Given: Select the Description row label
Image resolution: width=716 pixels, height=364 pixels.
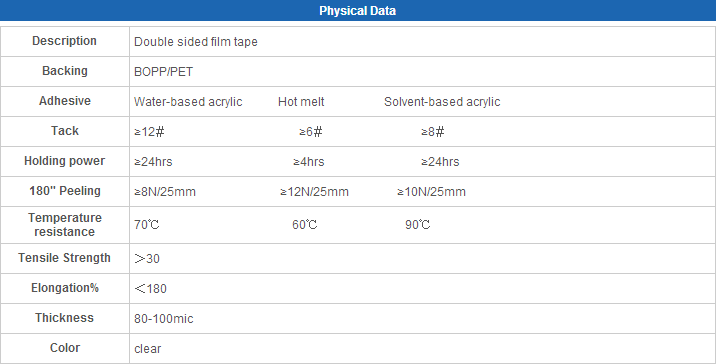Looking at the screenshot, I should [64, 41].
